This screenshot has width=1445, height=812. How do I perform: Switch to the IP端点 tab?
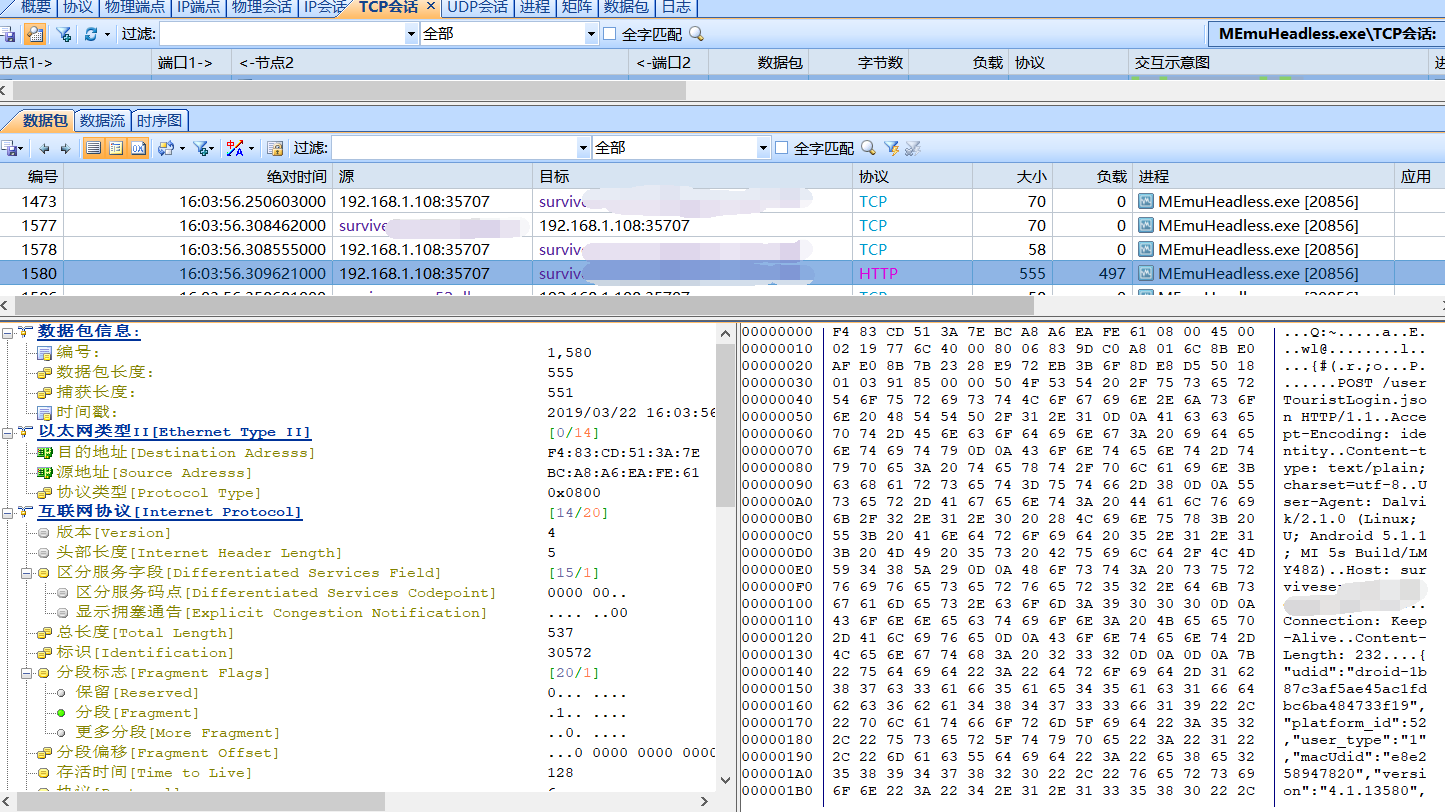coord(199,7)
